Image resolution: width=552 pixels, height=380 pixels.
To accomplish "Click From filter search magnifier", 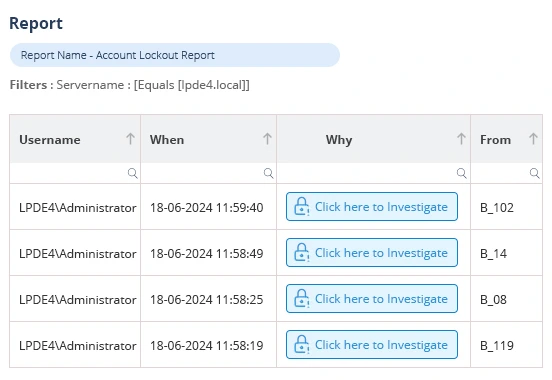I will click(x=534, y=173).
